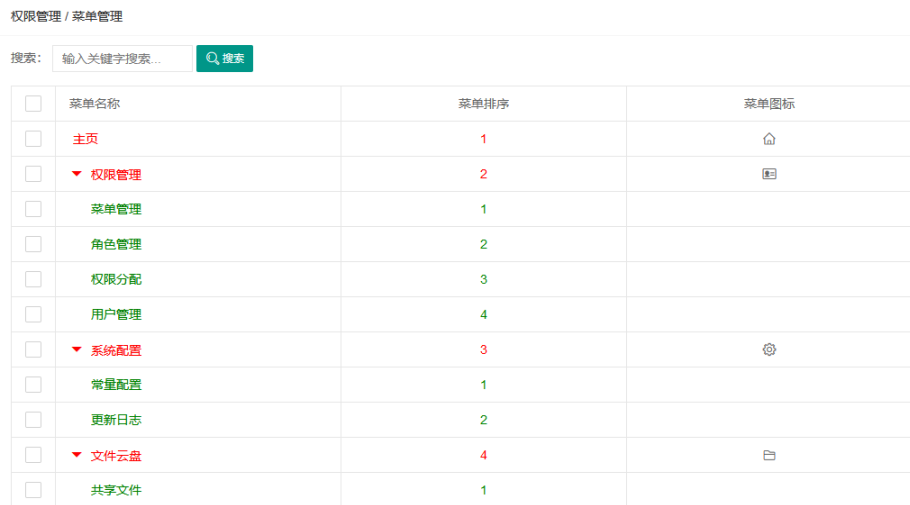
Task: Click the 菜单排序 column header
Action: [x=483, y=104]
